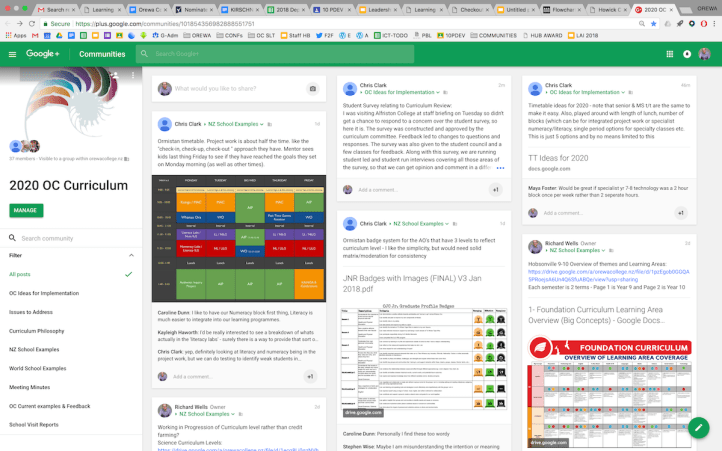
Task: Open Google+ notifications bell
Action: 687,54
